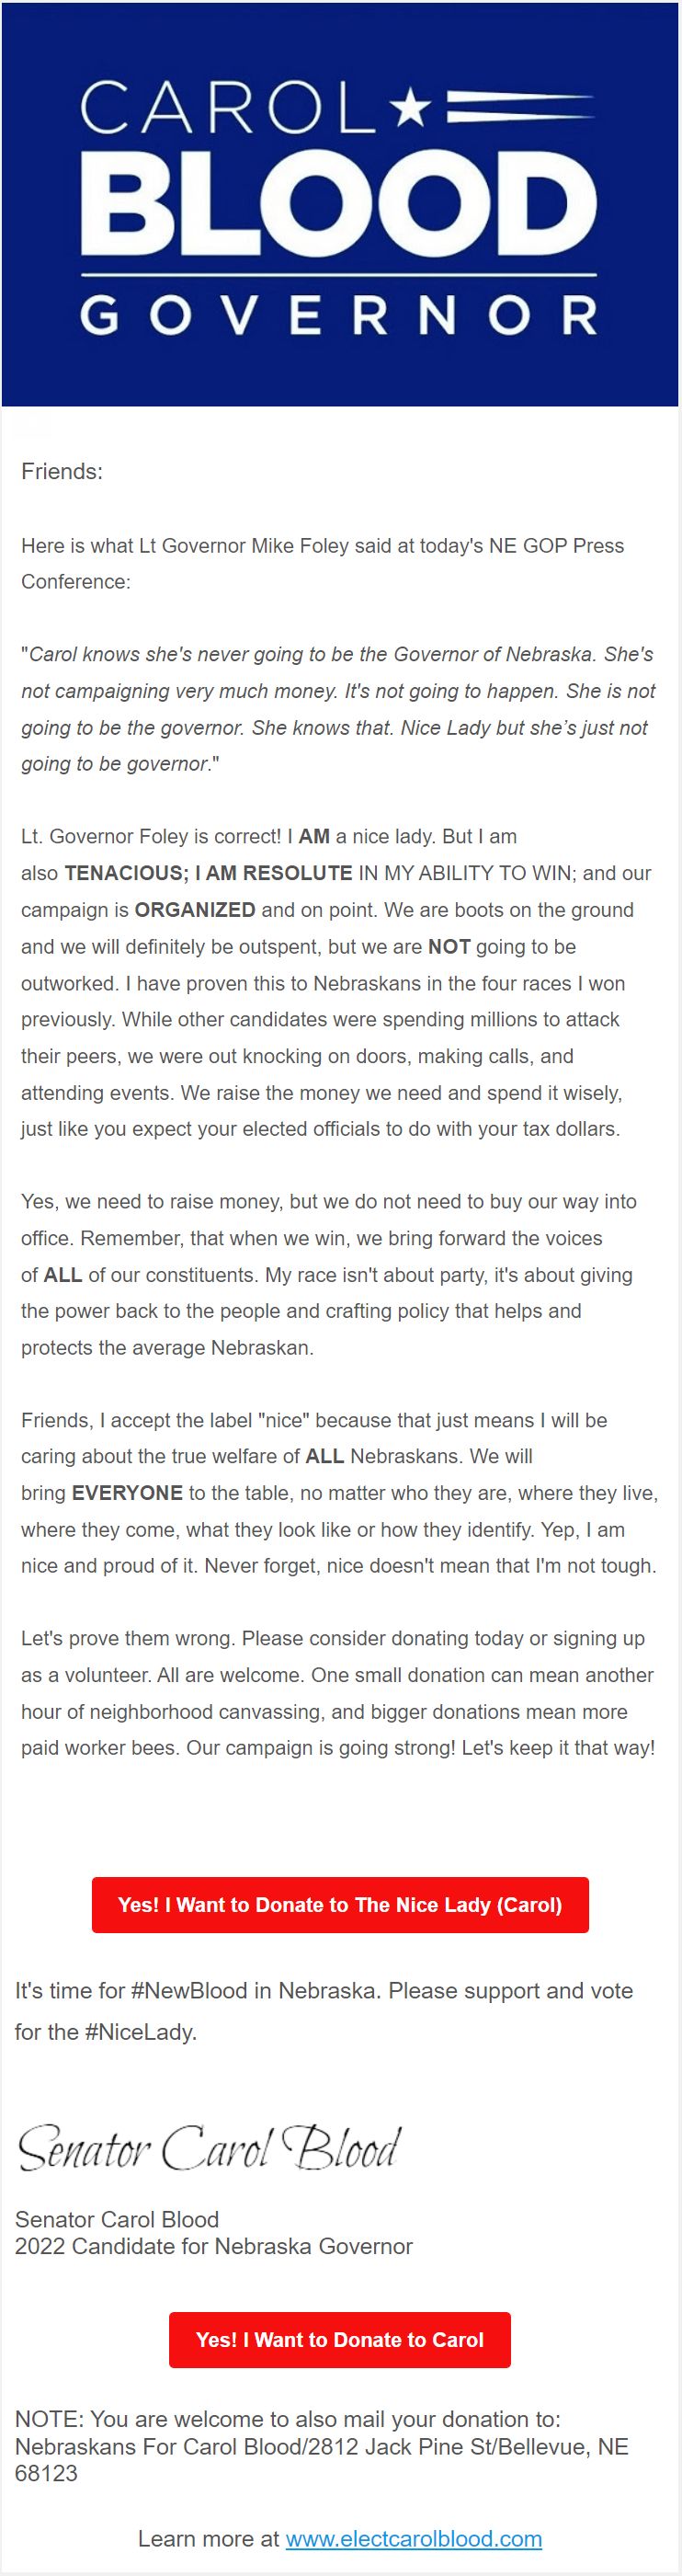Viewport: 682px width, 2576px height.
Task: Click the GOVERNOR word in the banner
Action: [x=339, y=316]
